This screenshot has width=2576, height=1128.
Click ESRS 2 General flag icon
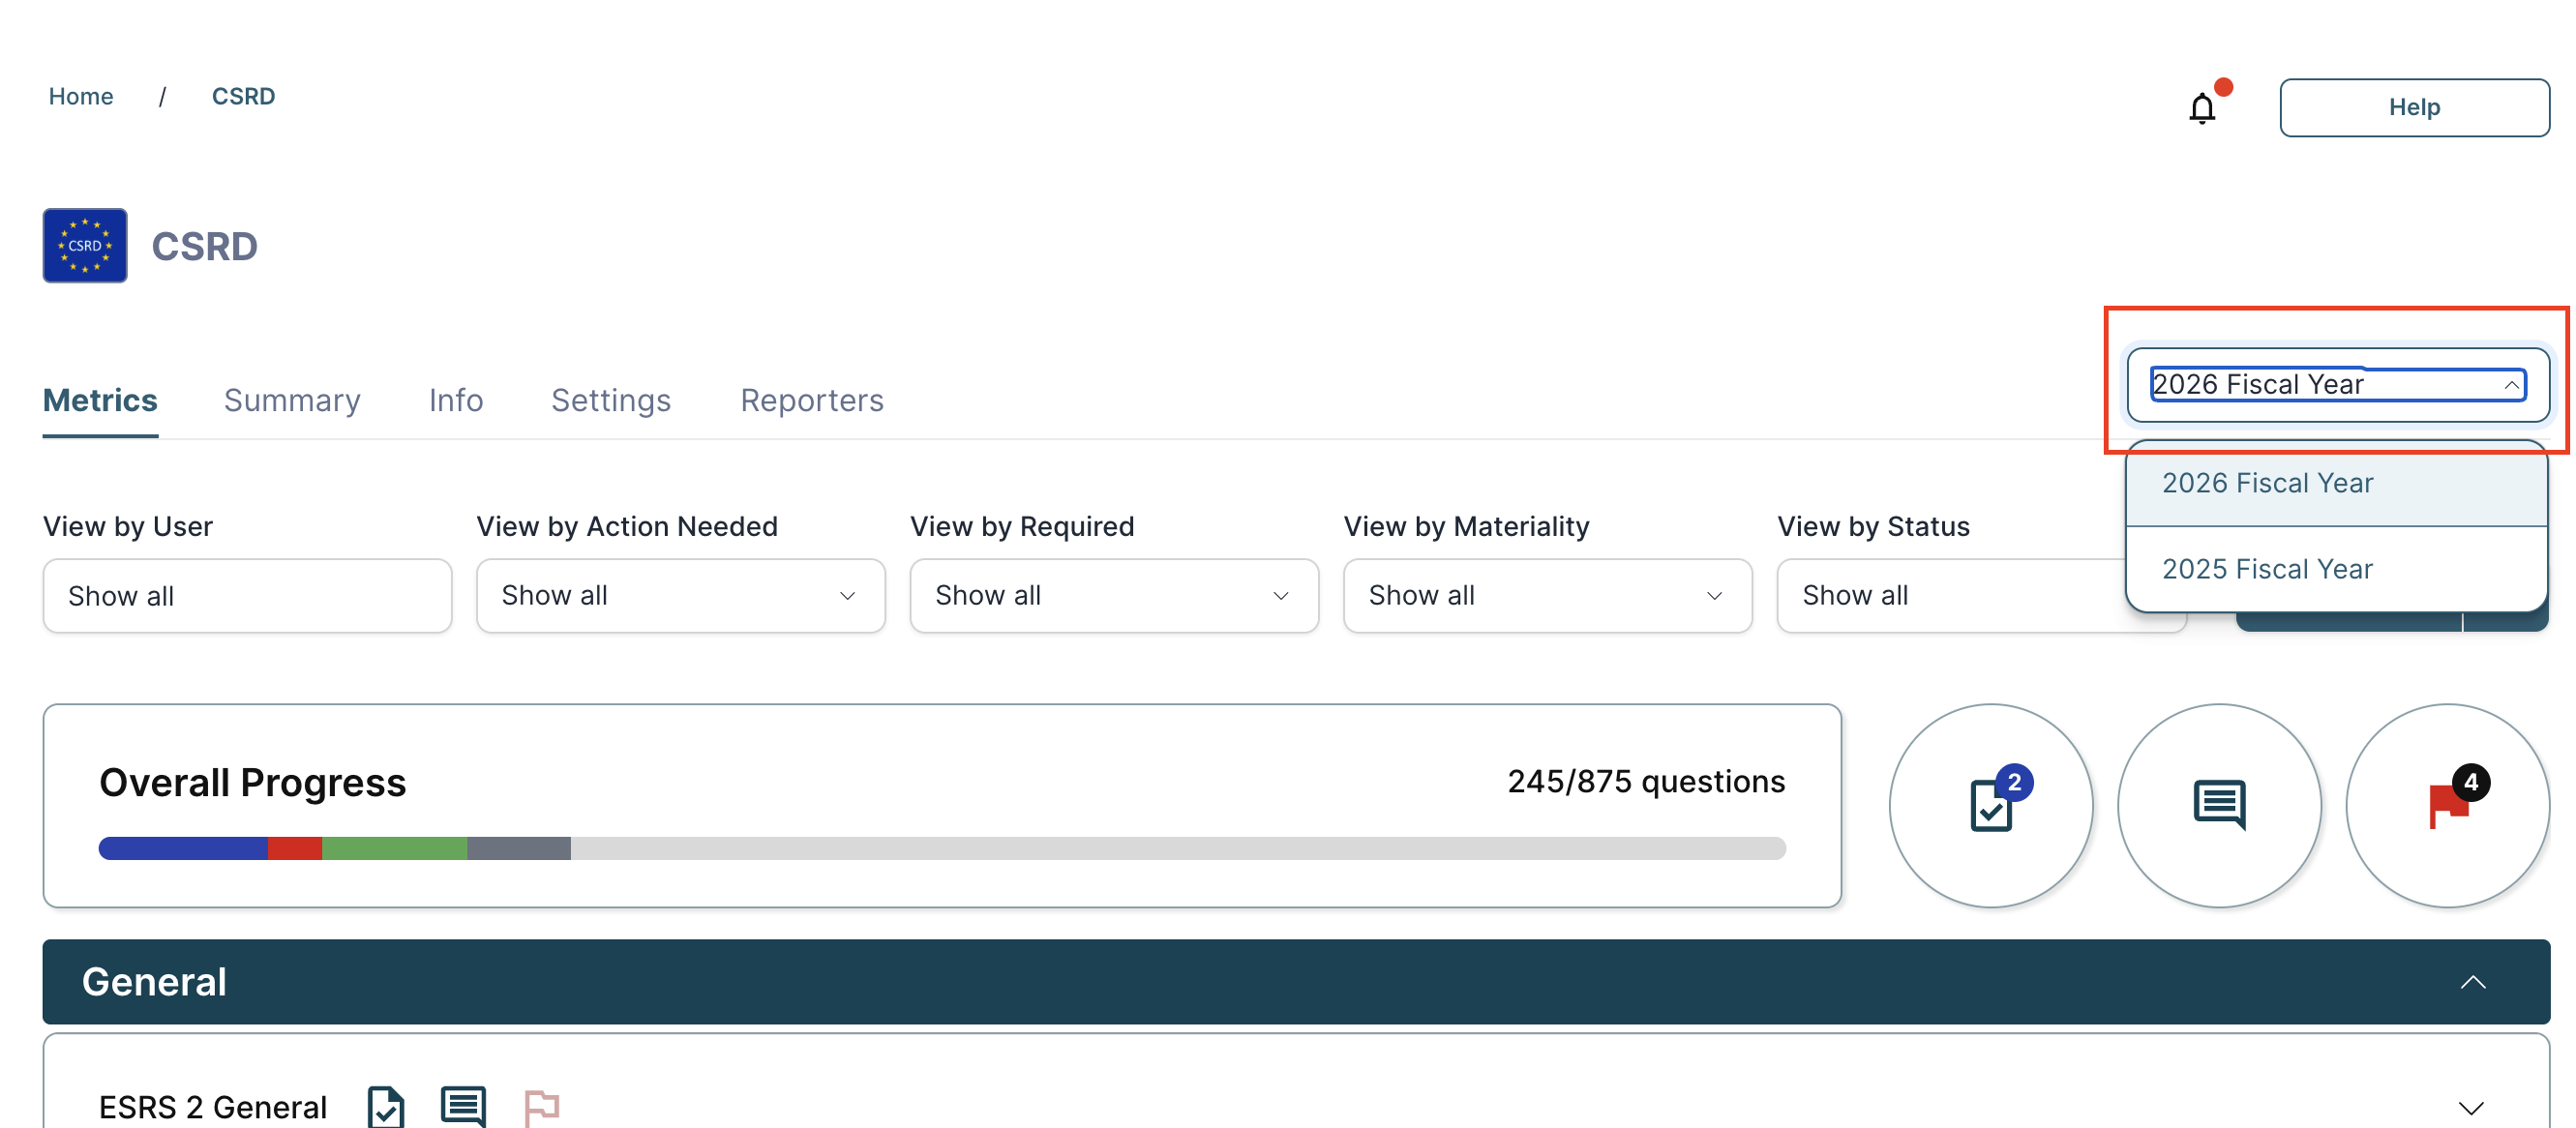coord(541,1106)
